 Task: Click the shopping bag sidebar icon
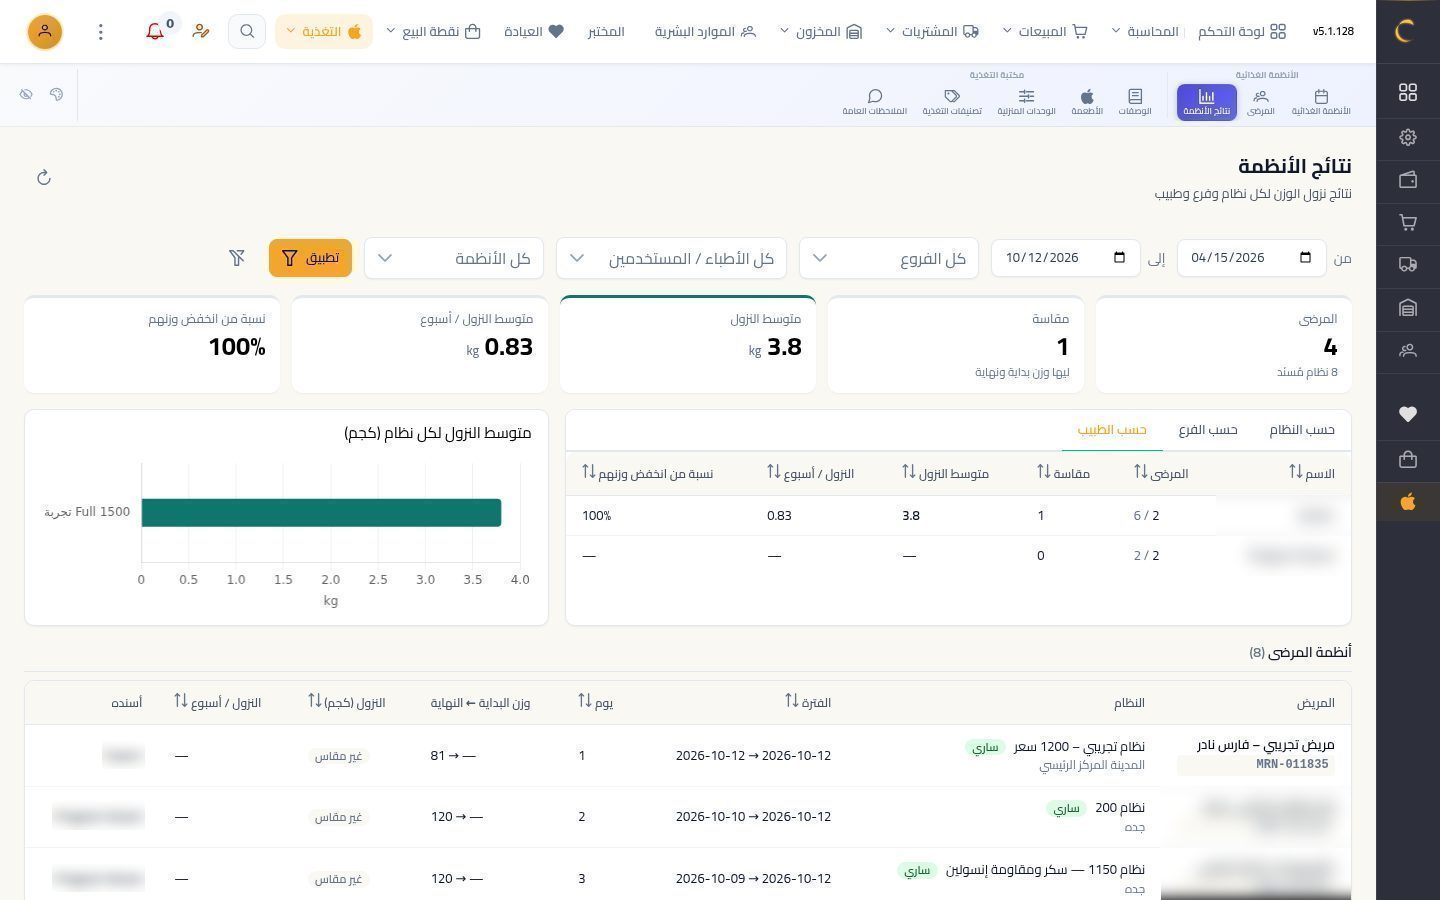(1408, 460)
